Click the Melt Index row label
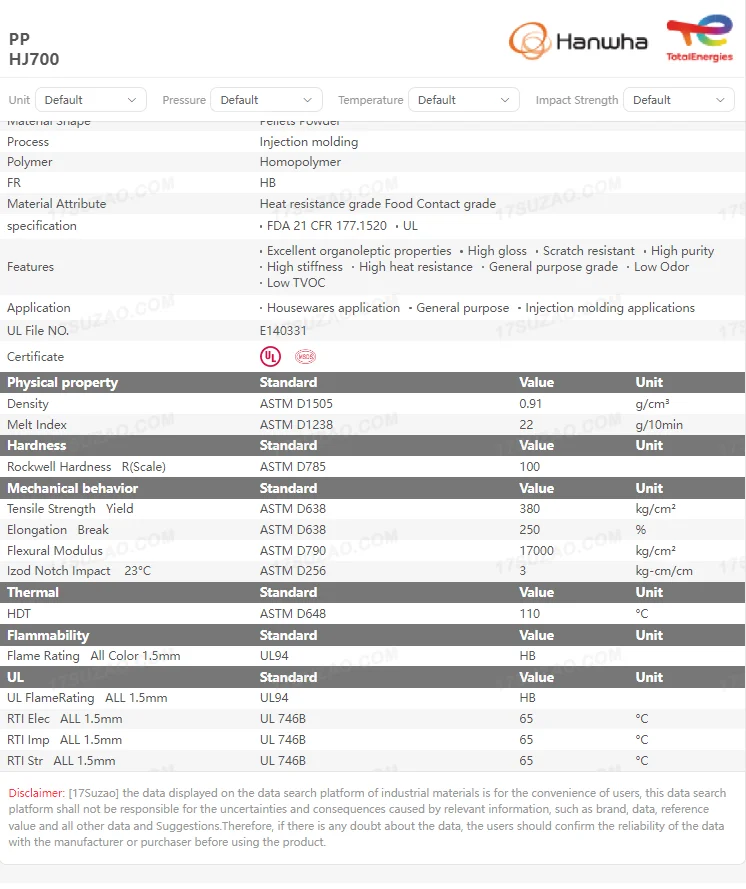This screenshot has height=889, width=746. click(x=37, y=425)
